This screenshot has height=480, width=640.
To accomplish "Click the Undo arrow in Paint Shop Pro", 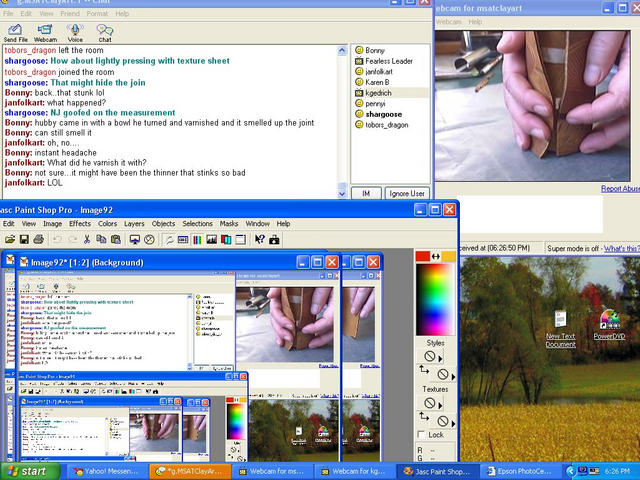I will tap(58, 240).
